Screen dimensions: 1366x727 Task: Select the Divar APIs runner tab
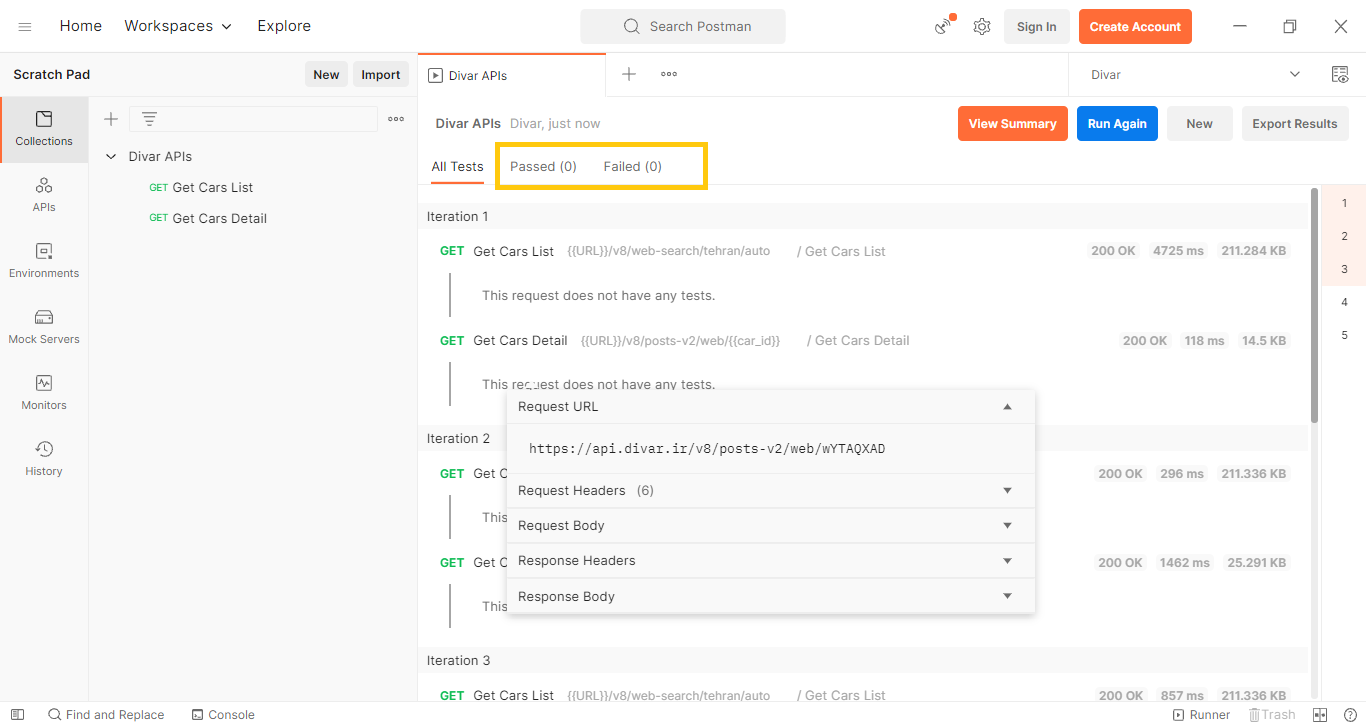tap(512, 75)
